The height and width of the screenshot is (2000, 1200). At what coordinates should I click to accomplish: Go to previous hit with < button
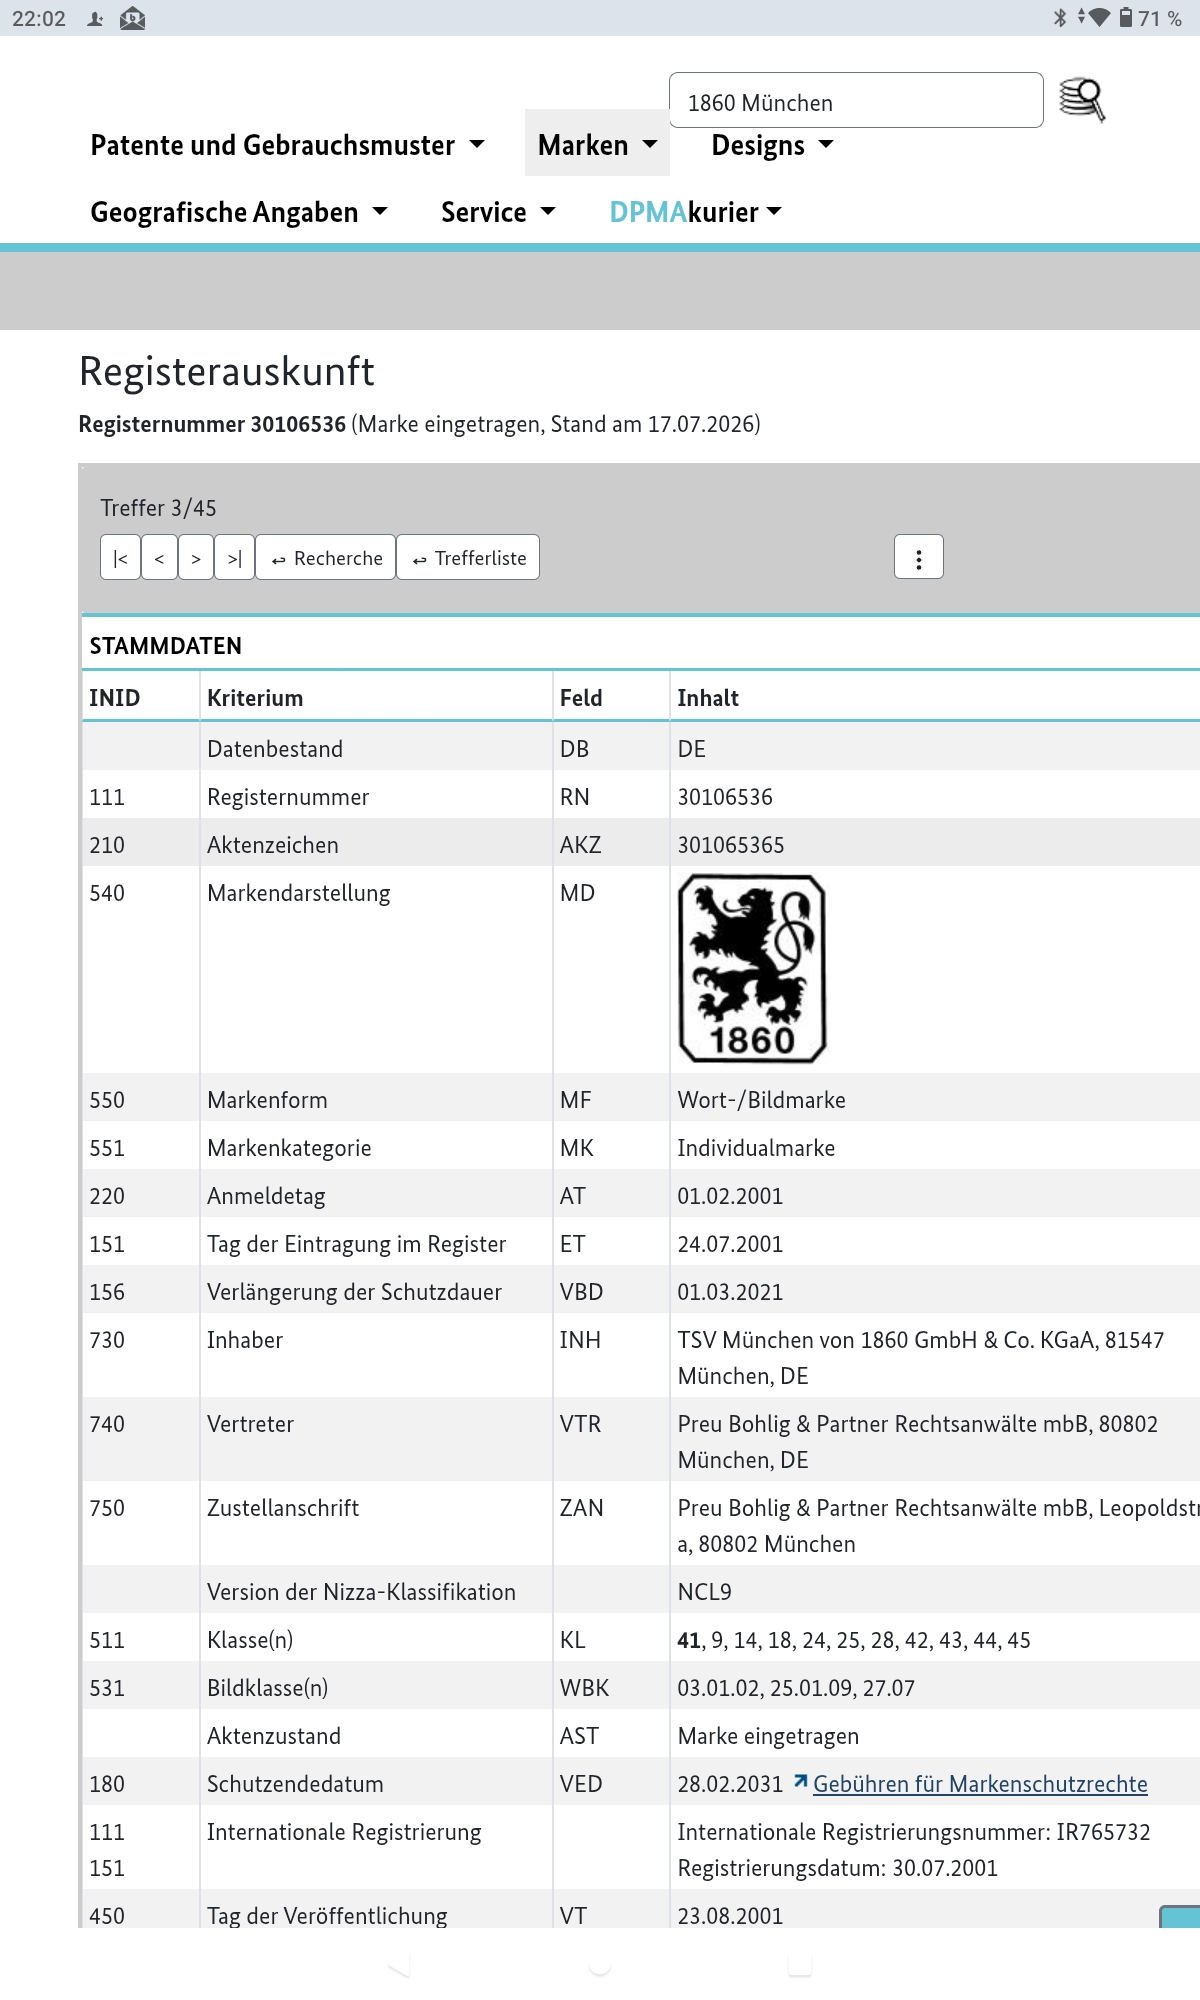tap(159, 557)
